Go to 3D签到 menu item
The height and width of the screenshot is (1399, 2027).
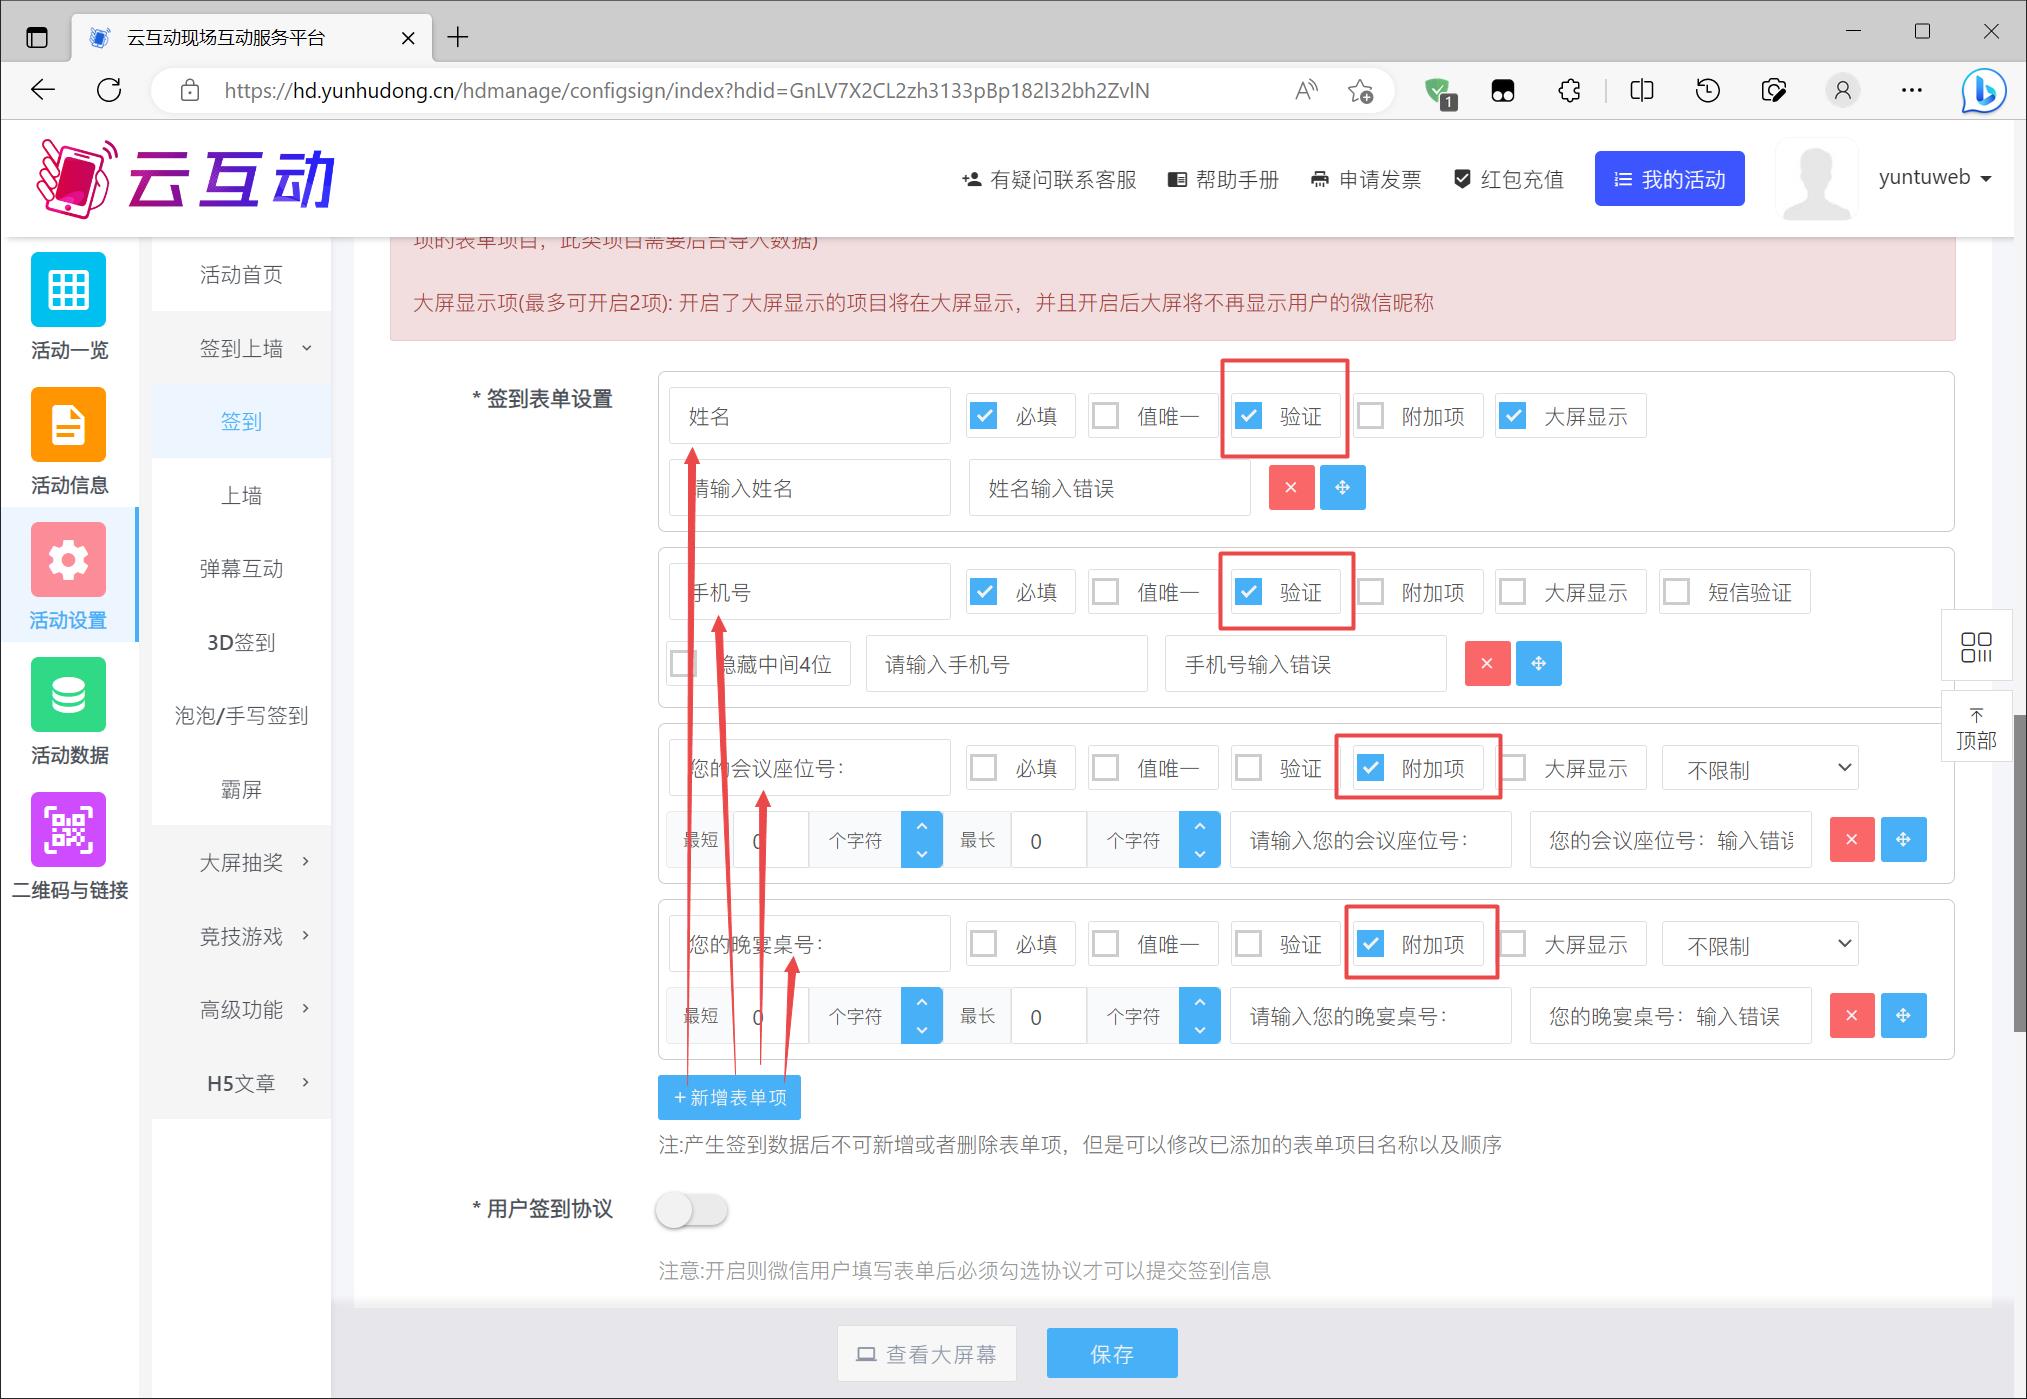pyautogui.click(x=241, y=642)
